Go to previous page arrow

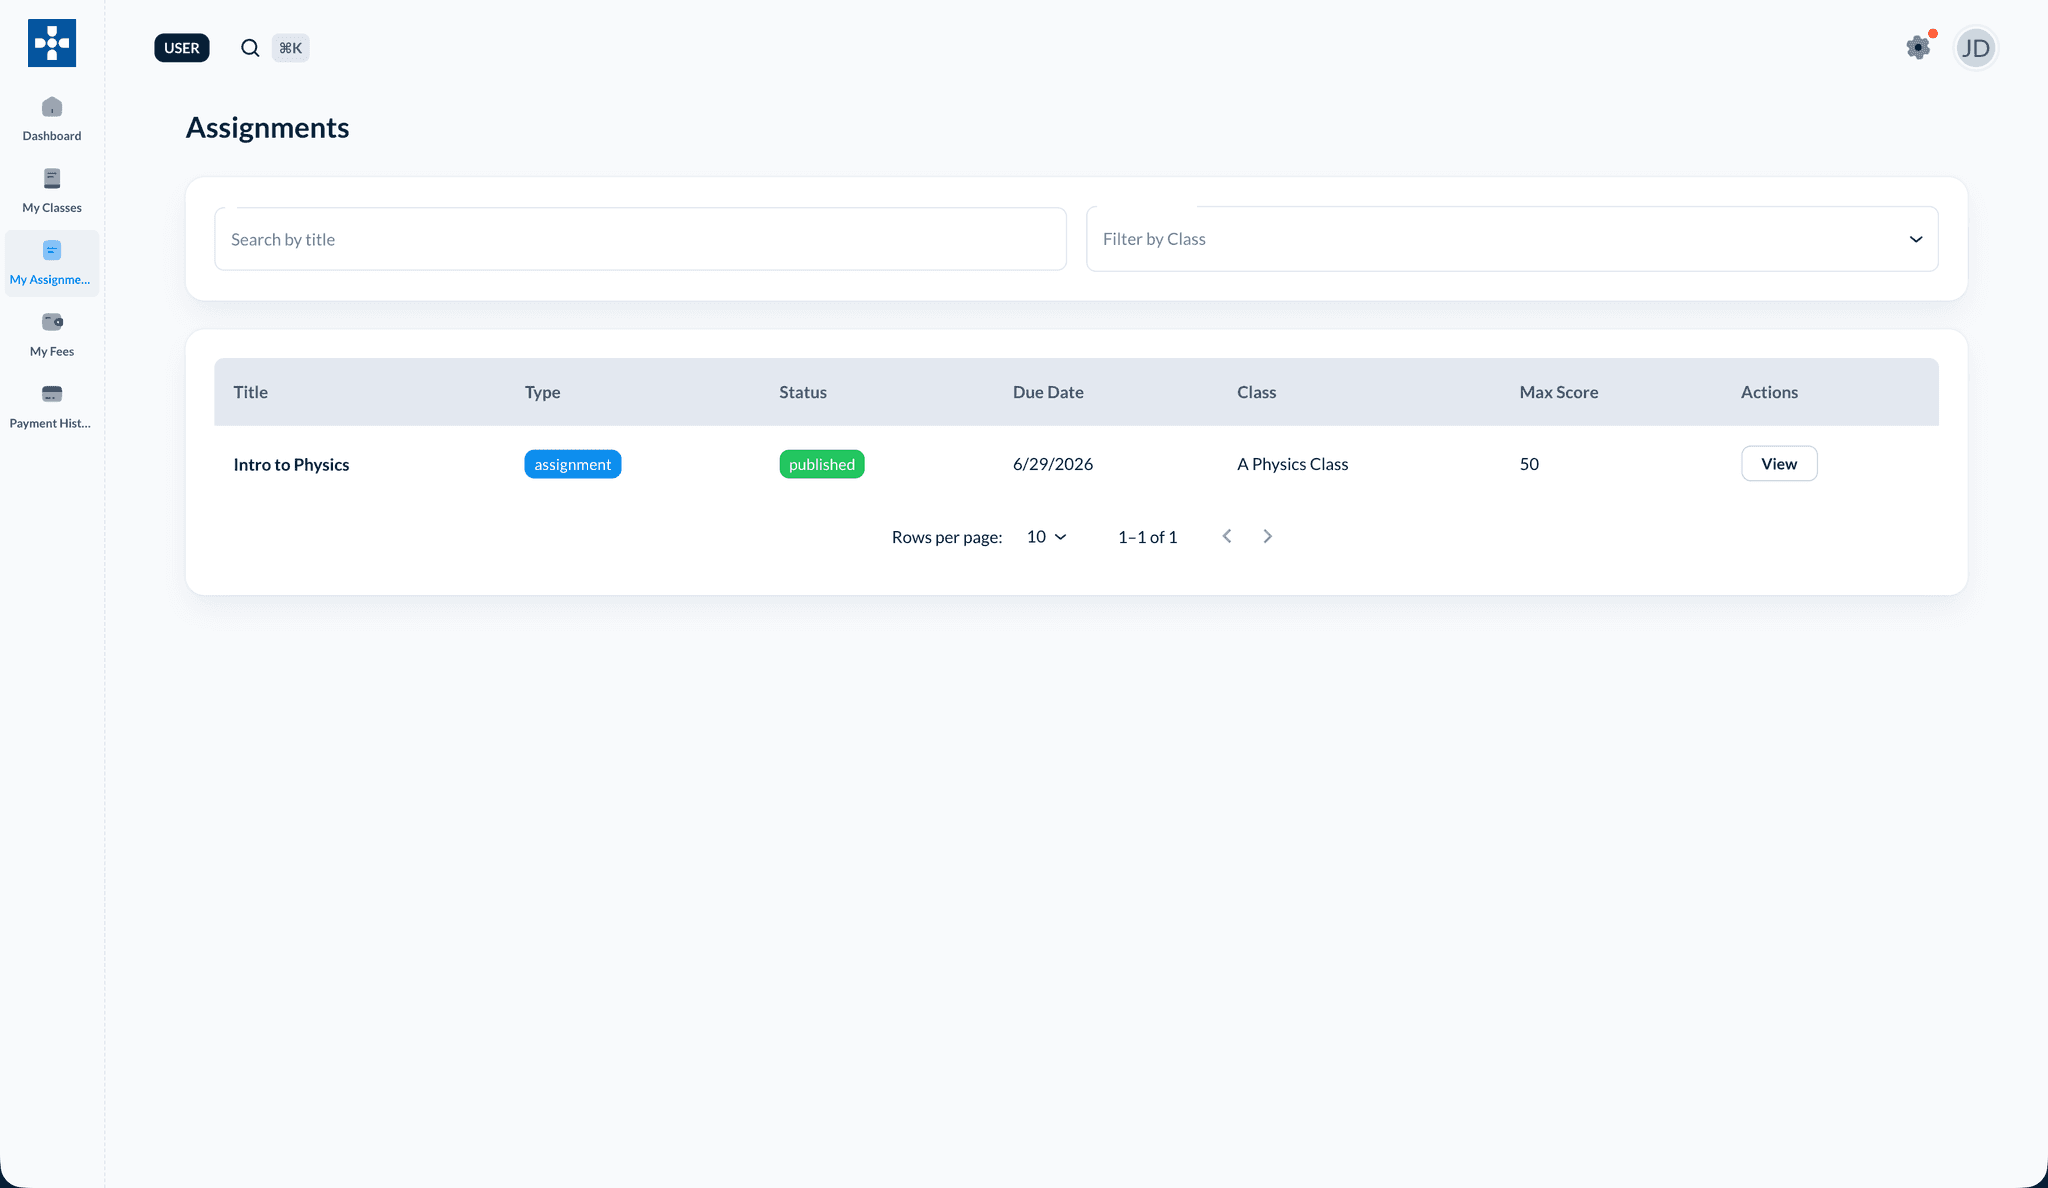tap(1227, 536)
